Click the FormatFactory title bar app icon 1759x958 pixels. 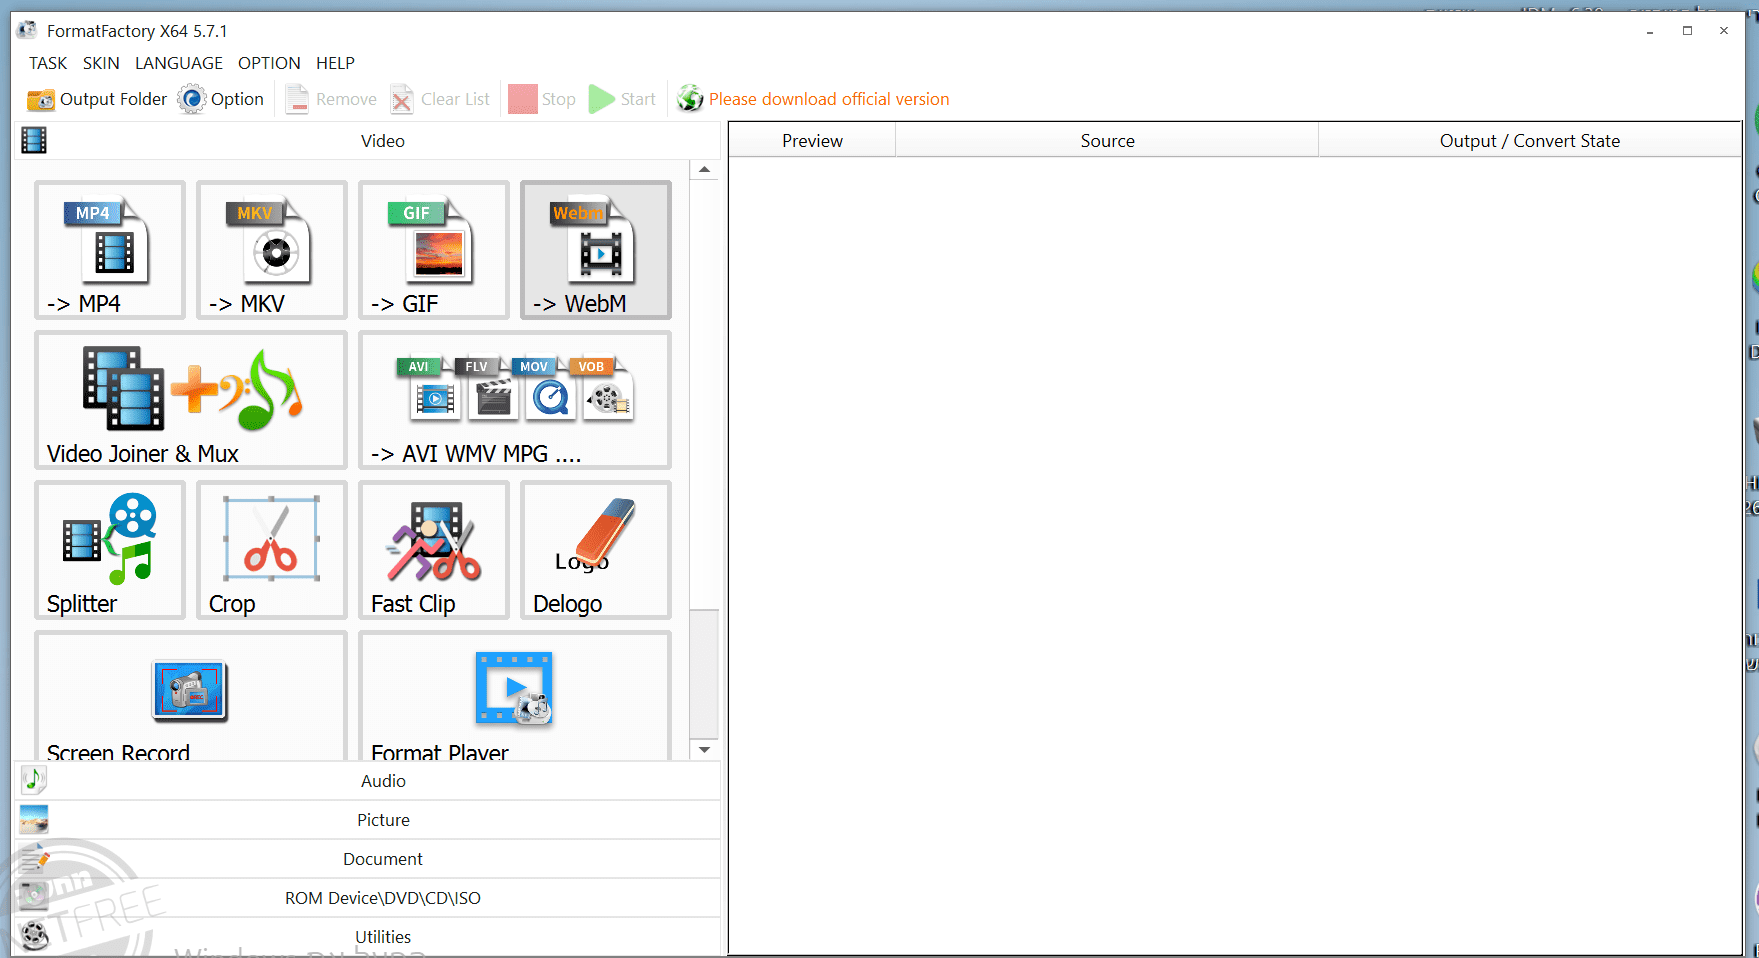pos(27,30)
